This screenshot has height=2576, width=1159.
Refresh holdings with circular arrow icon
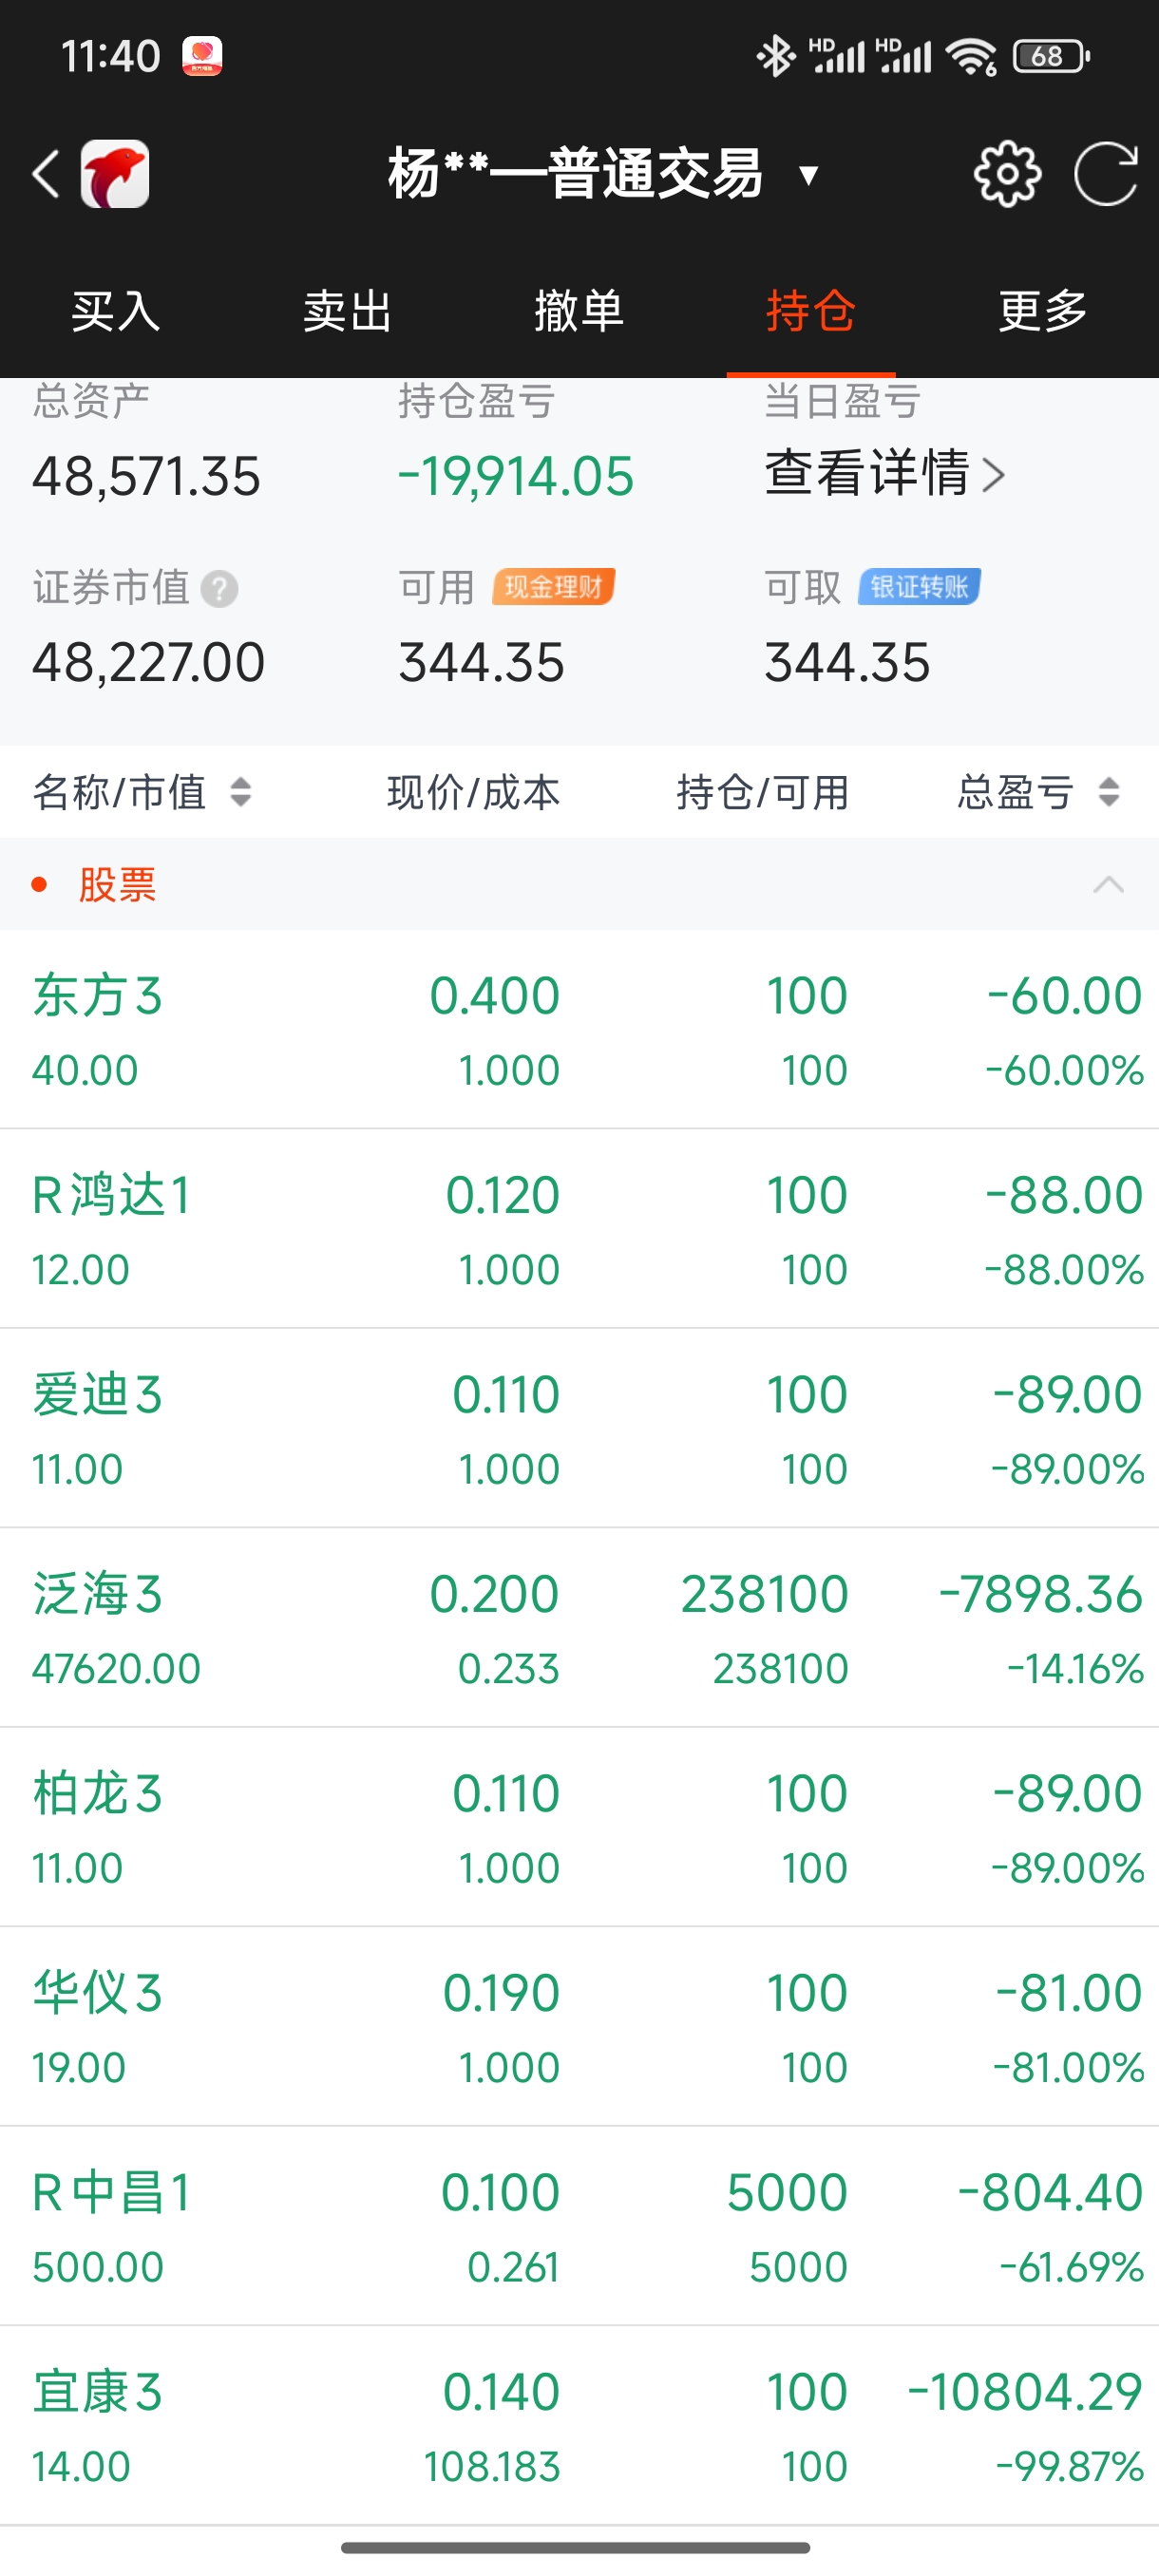point(1106,174)
